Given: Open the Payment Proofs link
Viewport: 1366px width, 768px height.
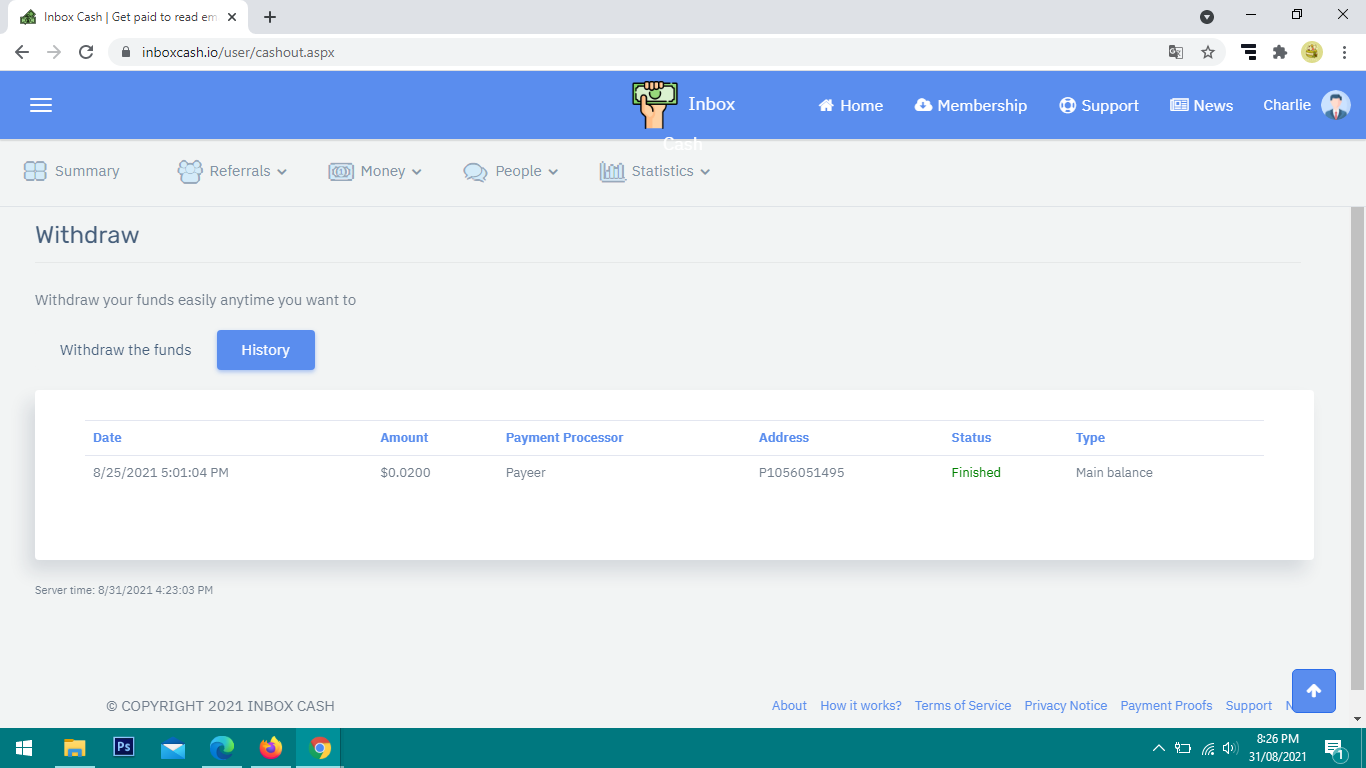Looking at the screenshot, I should (1166, 705).
